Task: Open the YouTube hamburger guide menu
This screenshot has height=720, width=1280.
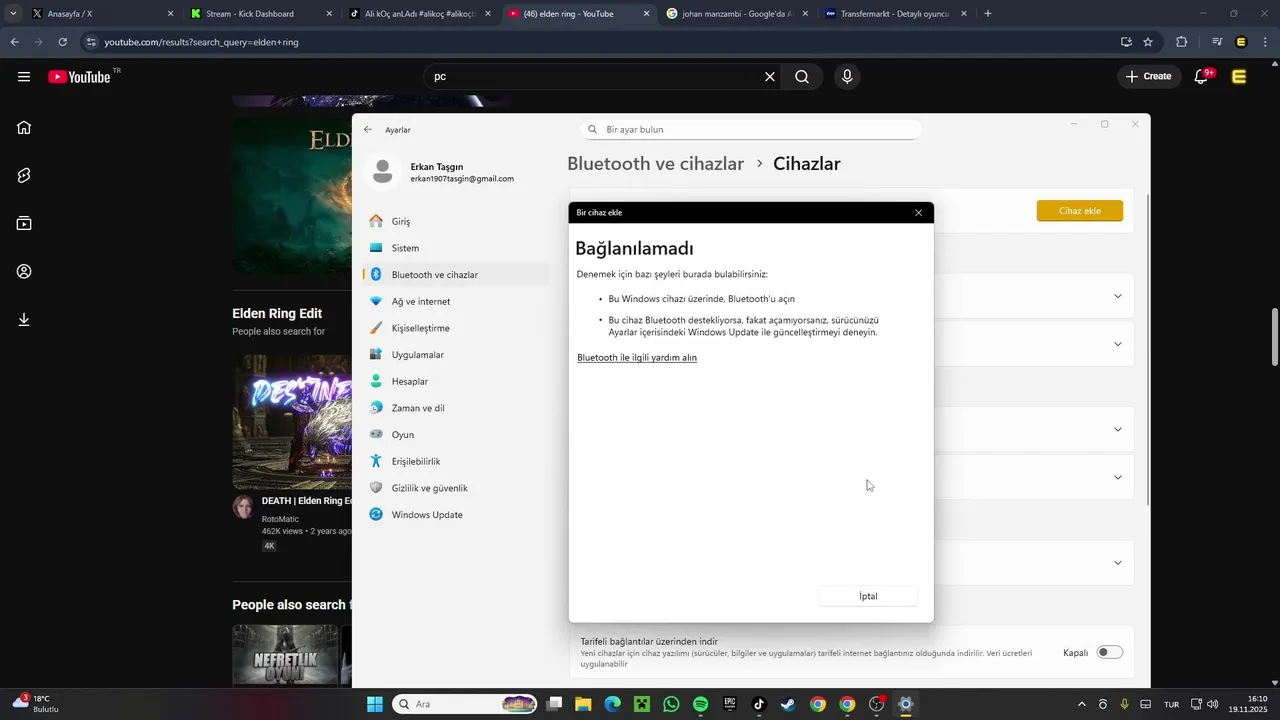Action: tap(24, 77)
